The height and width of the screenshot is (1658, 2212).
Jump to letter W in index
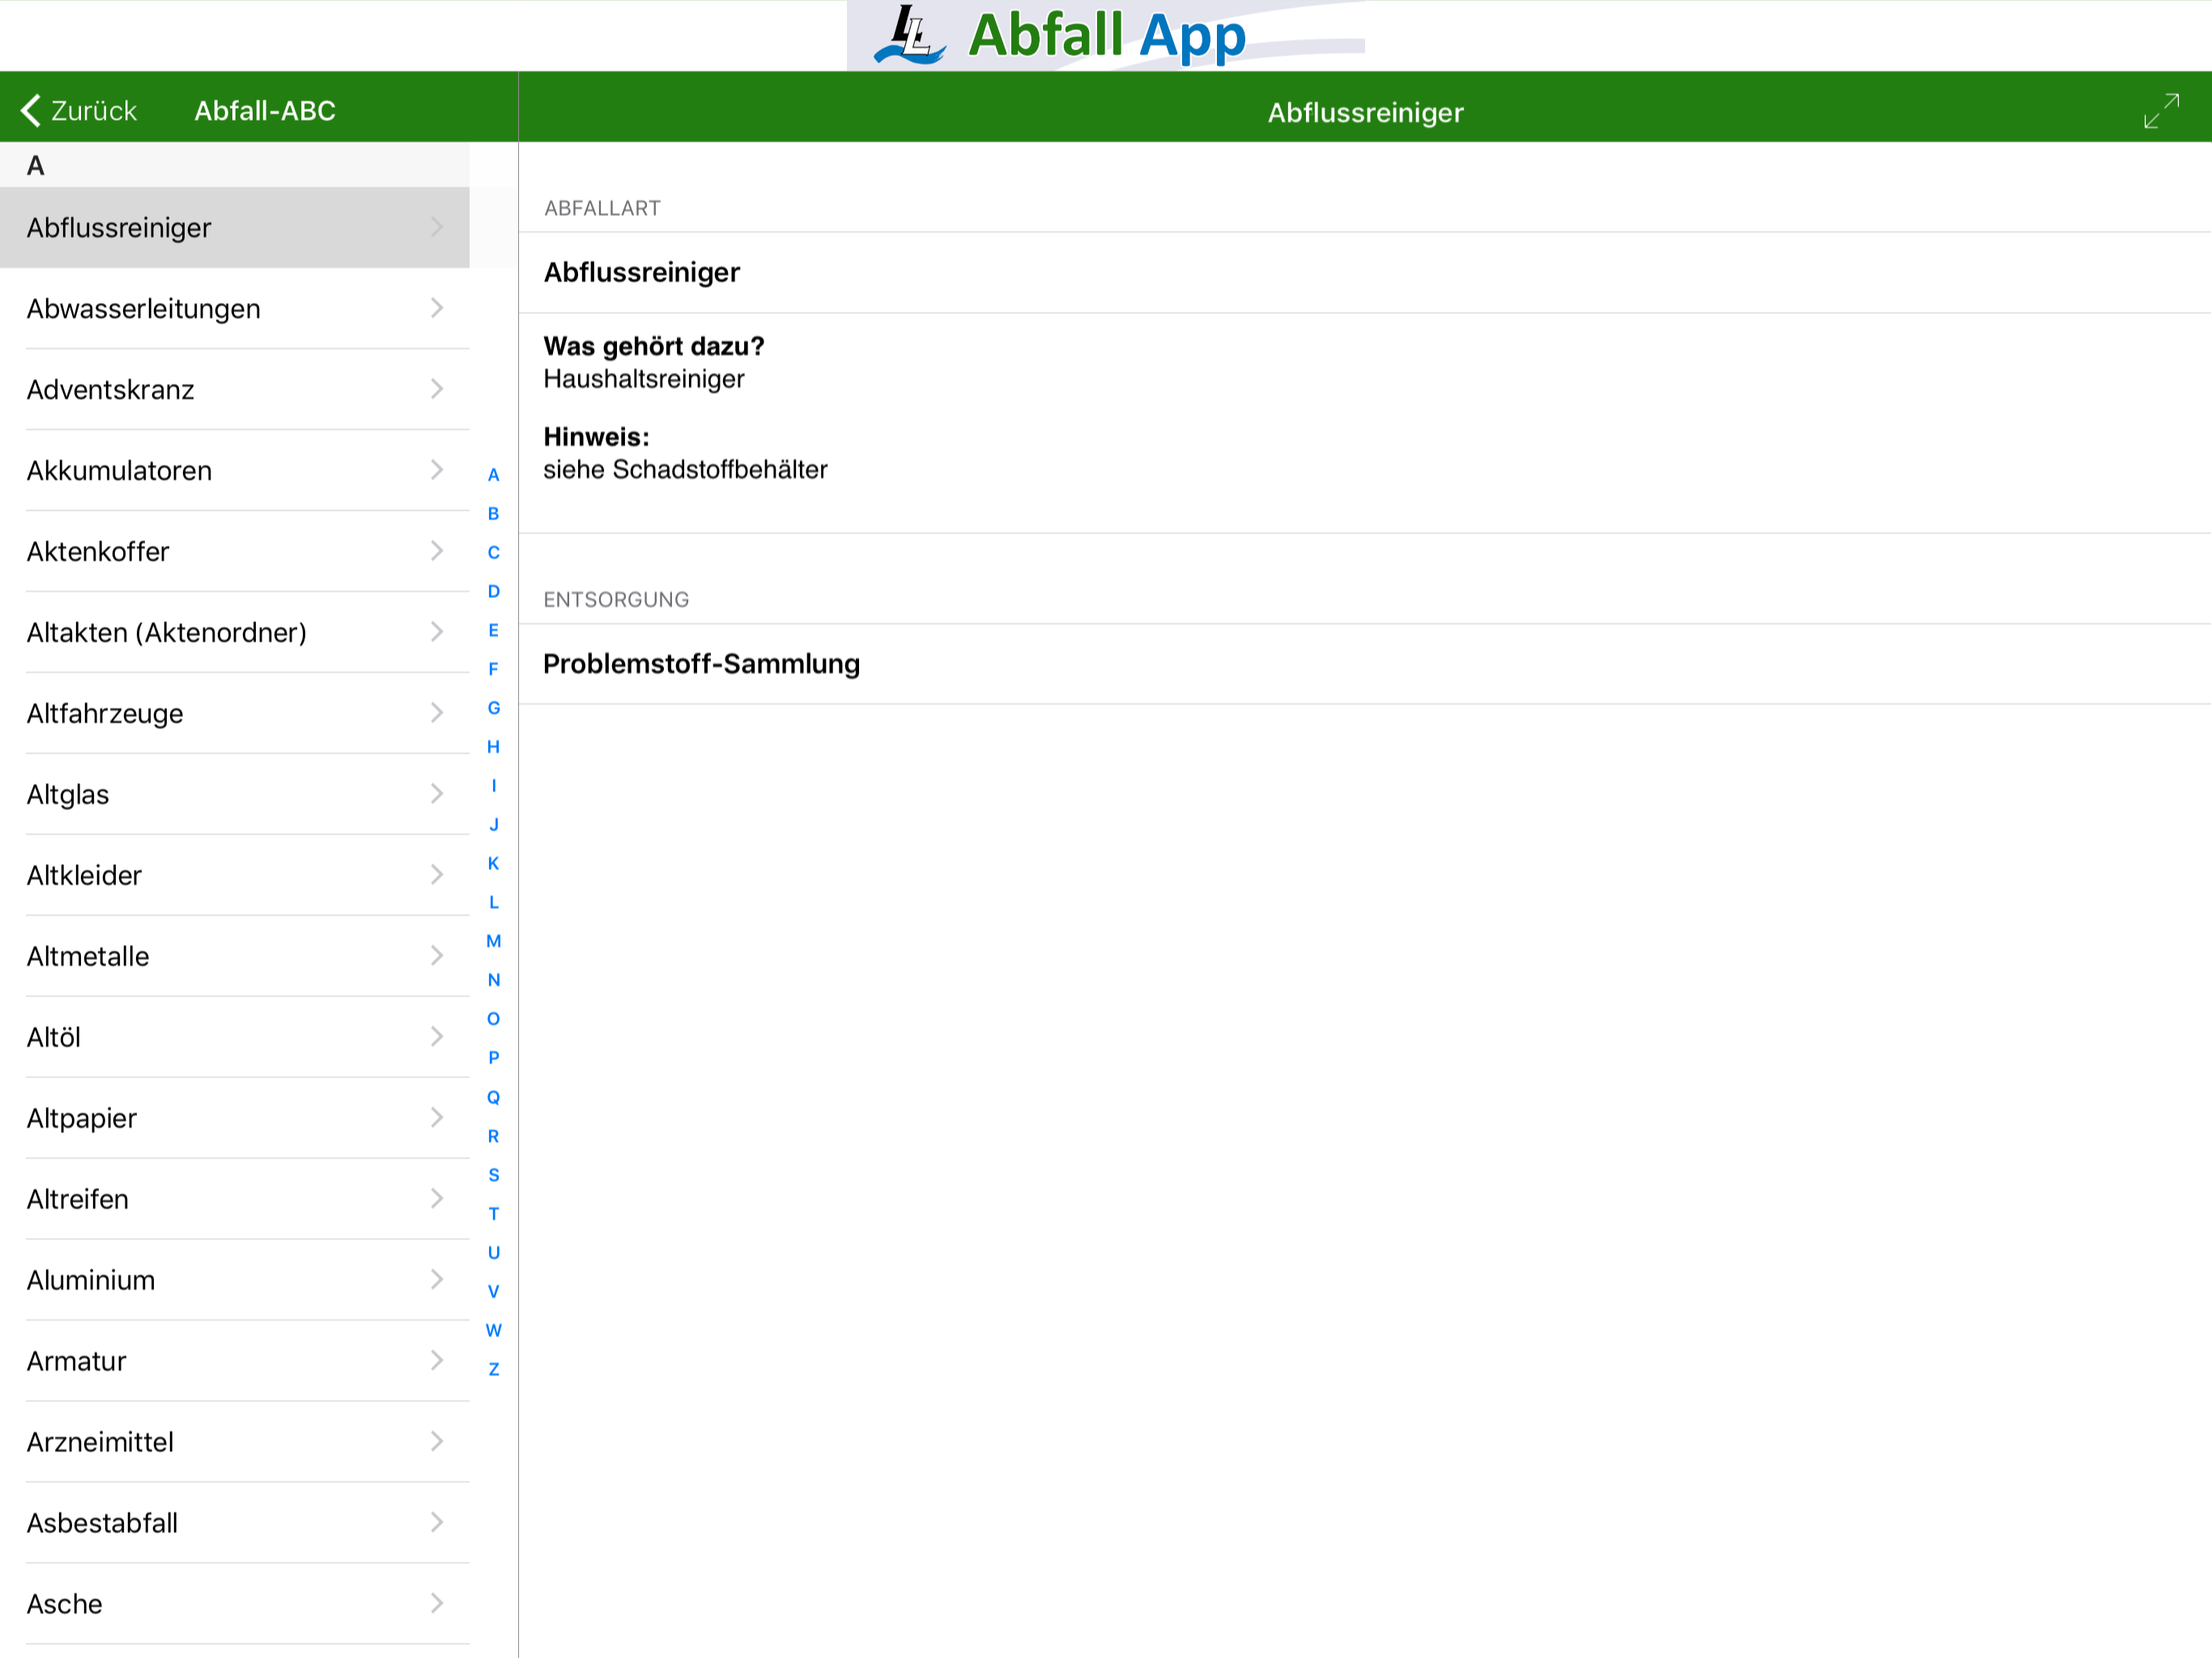click(x=493, y=1331)
